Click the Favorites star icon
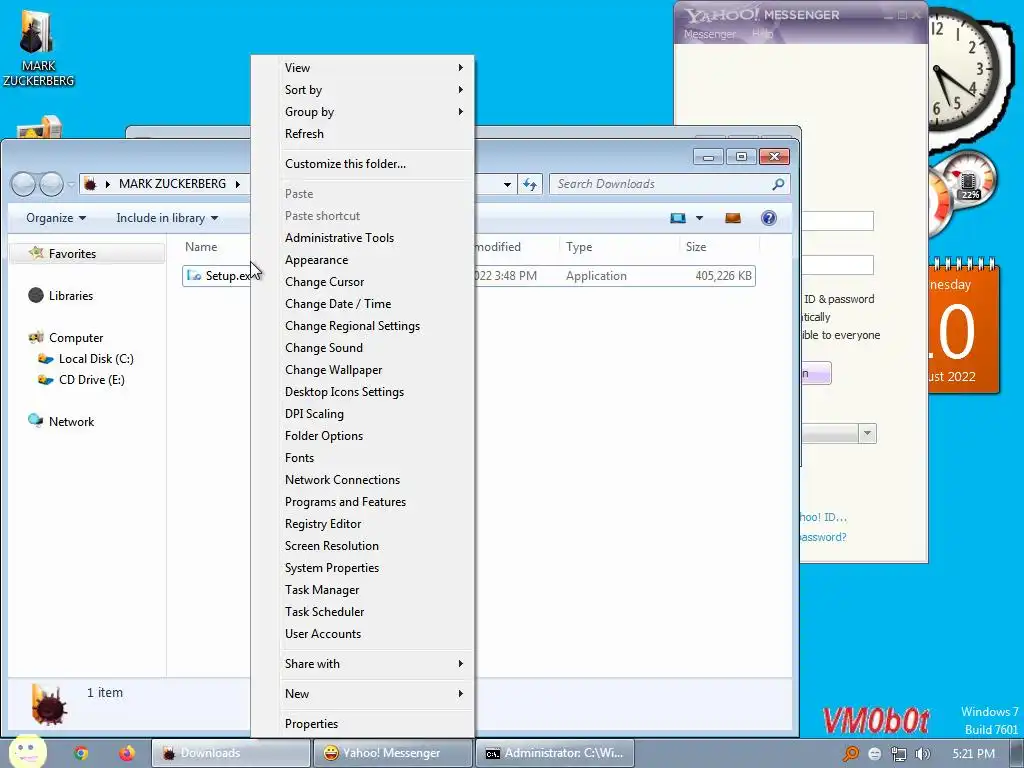 36,253
